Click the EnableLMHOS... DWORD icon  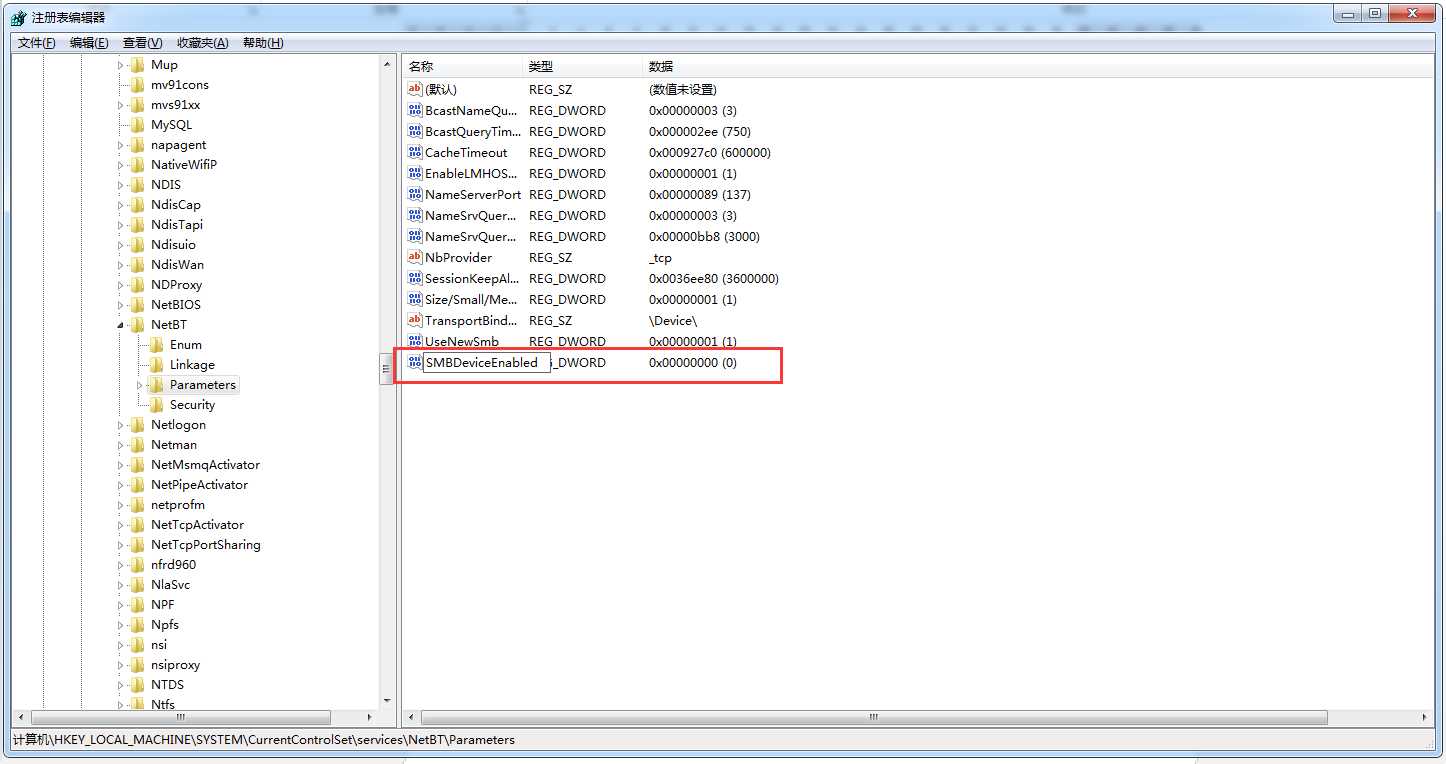415,173
